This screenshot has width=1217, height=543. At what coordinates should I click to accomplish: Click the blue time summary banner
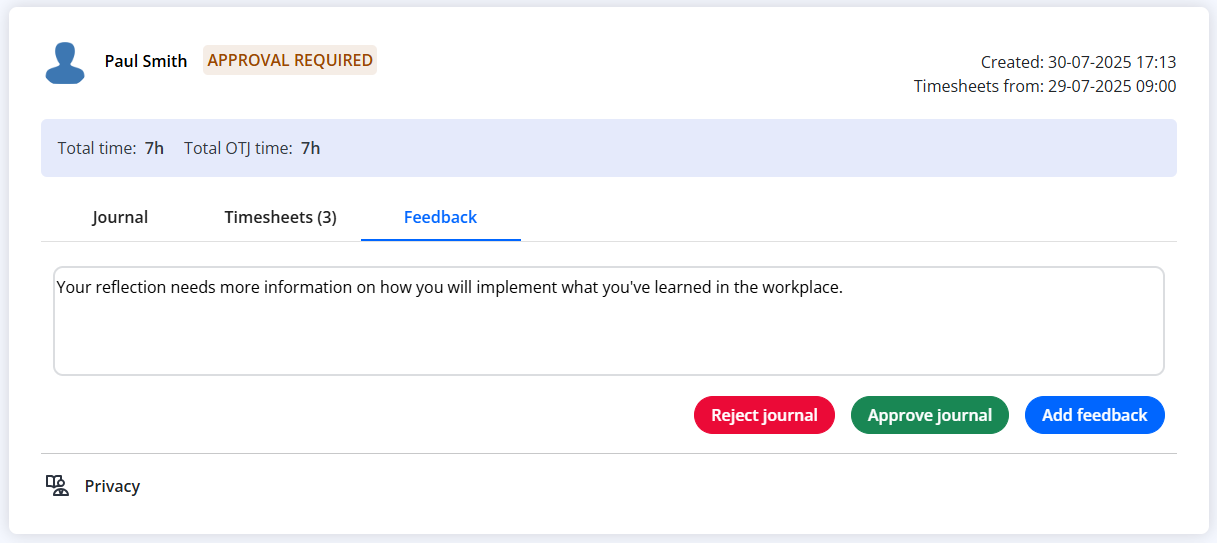pyautogui.click(x=609, y=148)
